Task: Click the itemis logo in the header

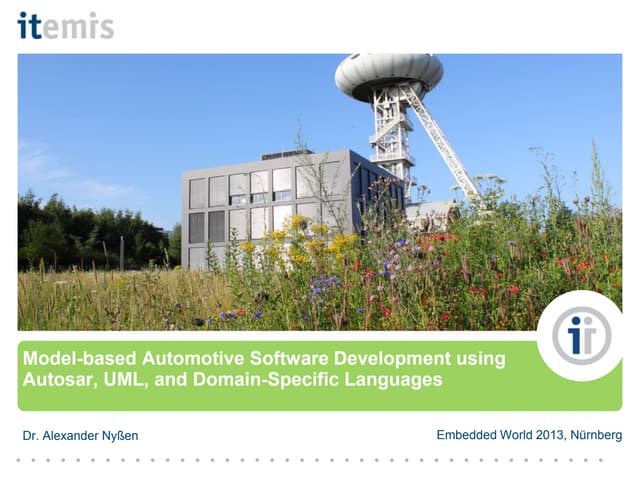Action: coord(66,24)
